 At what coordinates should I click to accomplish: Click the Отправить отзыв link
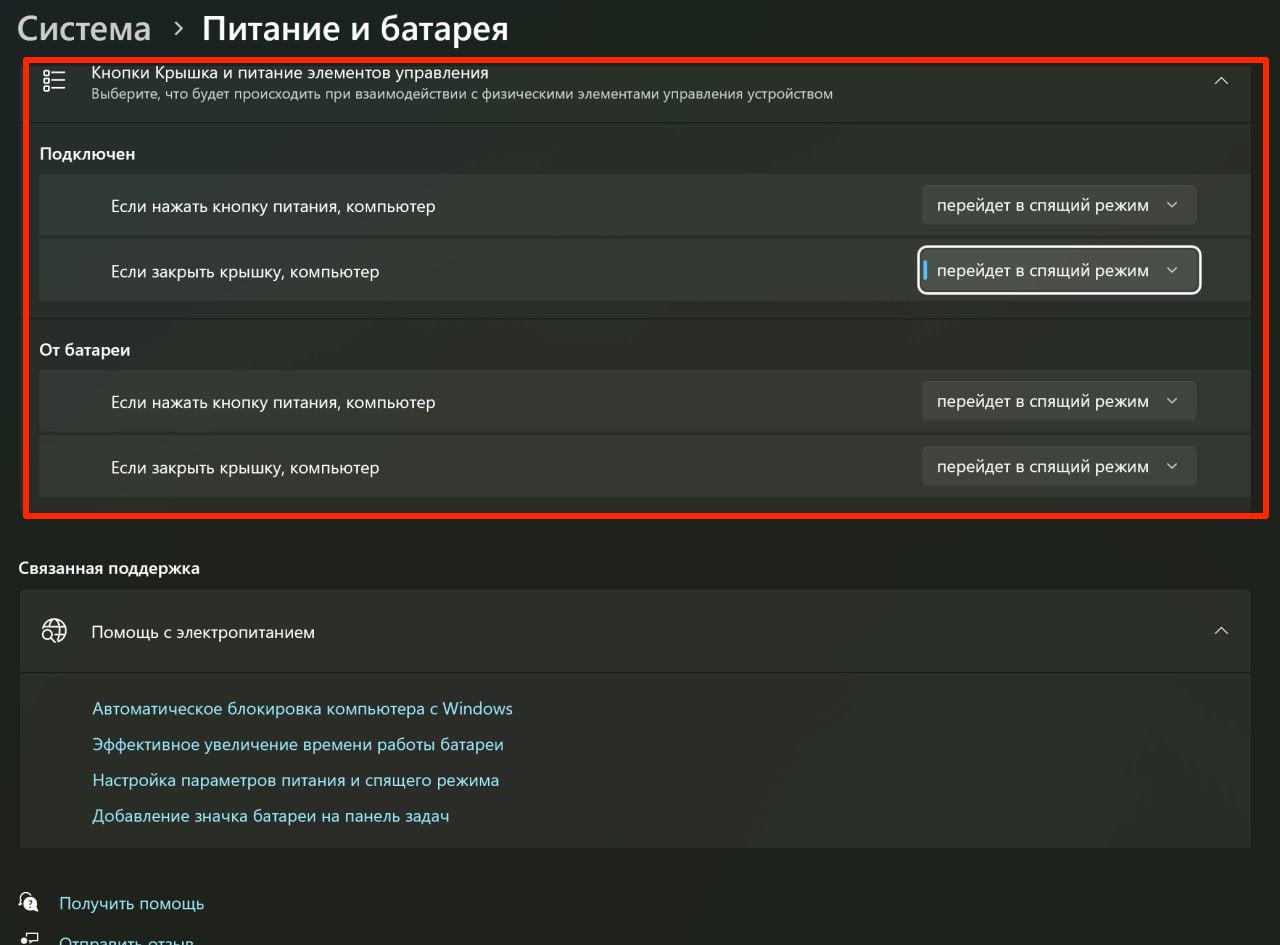coord(126,940)
